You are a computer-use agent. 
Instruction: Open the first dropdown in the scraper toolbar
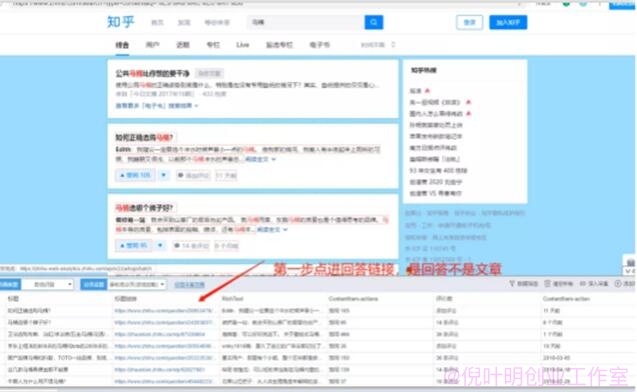pos(48,284)
